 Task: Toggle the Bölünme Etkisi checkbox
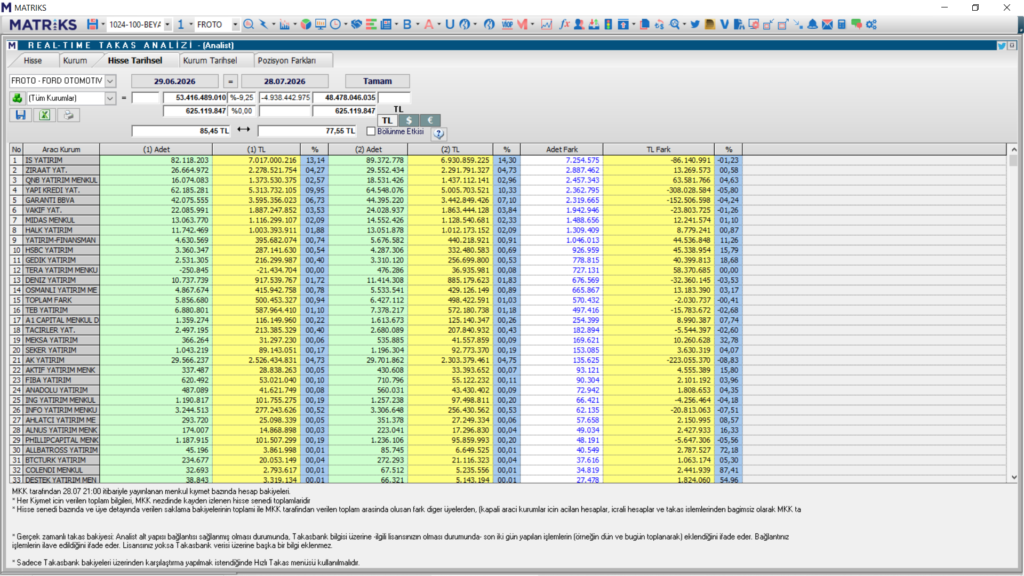(x=371, y=131)
